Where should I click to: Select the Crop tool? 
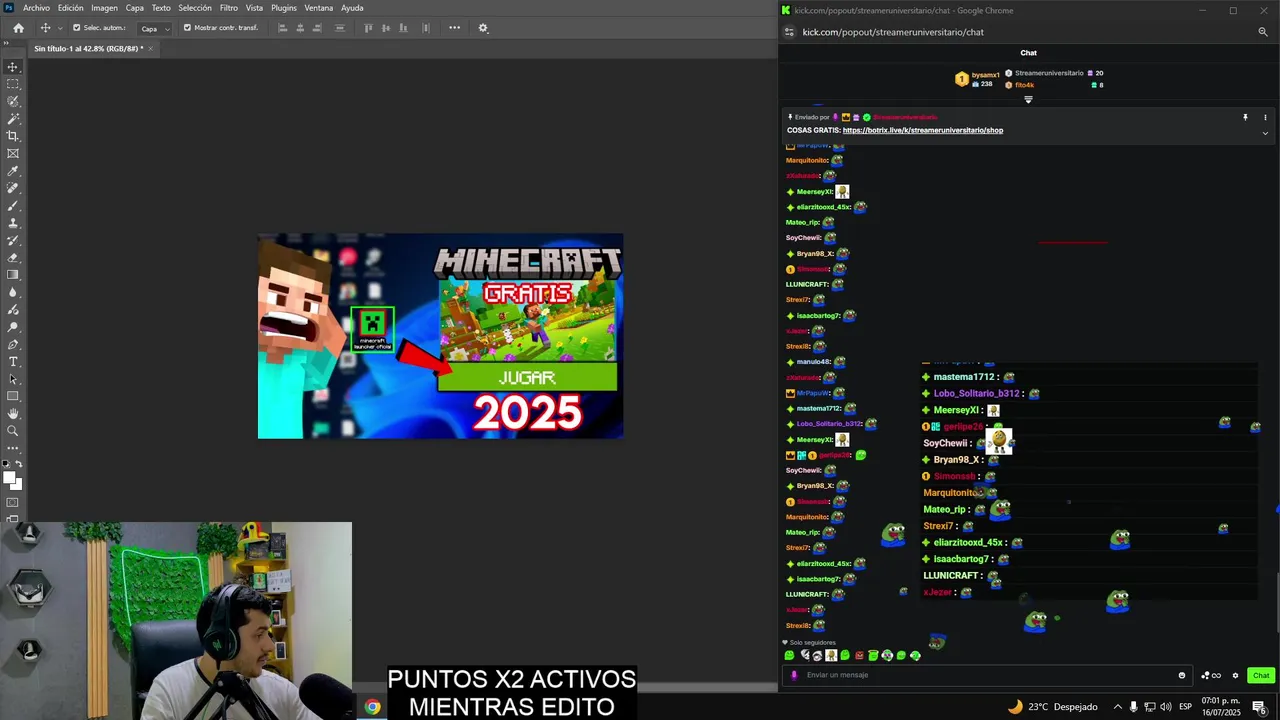click(13, 136)
